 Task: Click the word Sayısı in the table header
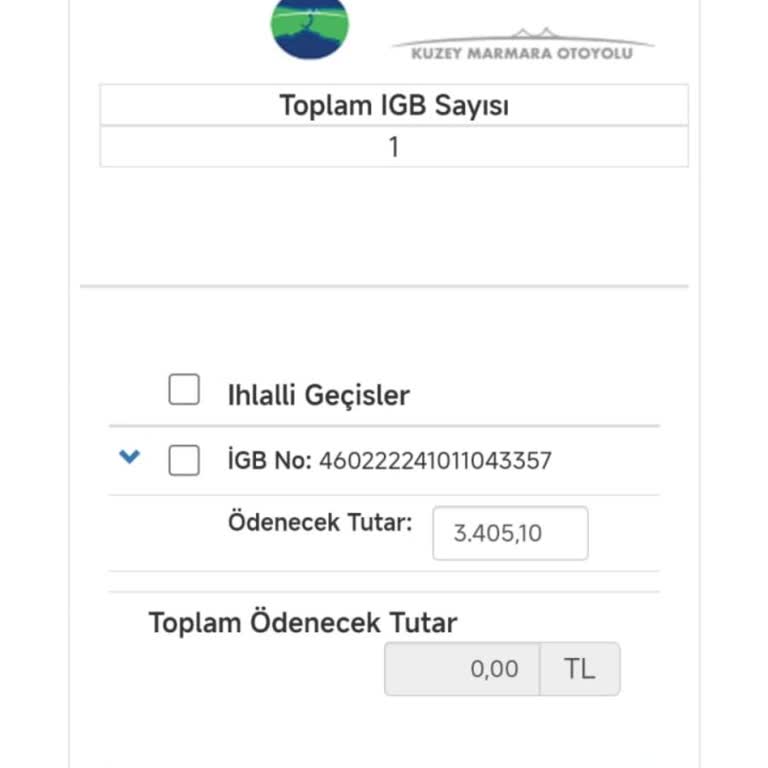(470, 105)
